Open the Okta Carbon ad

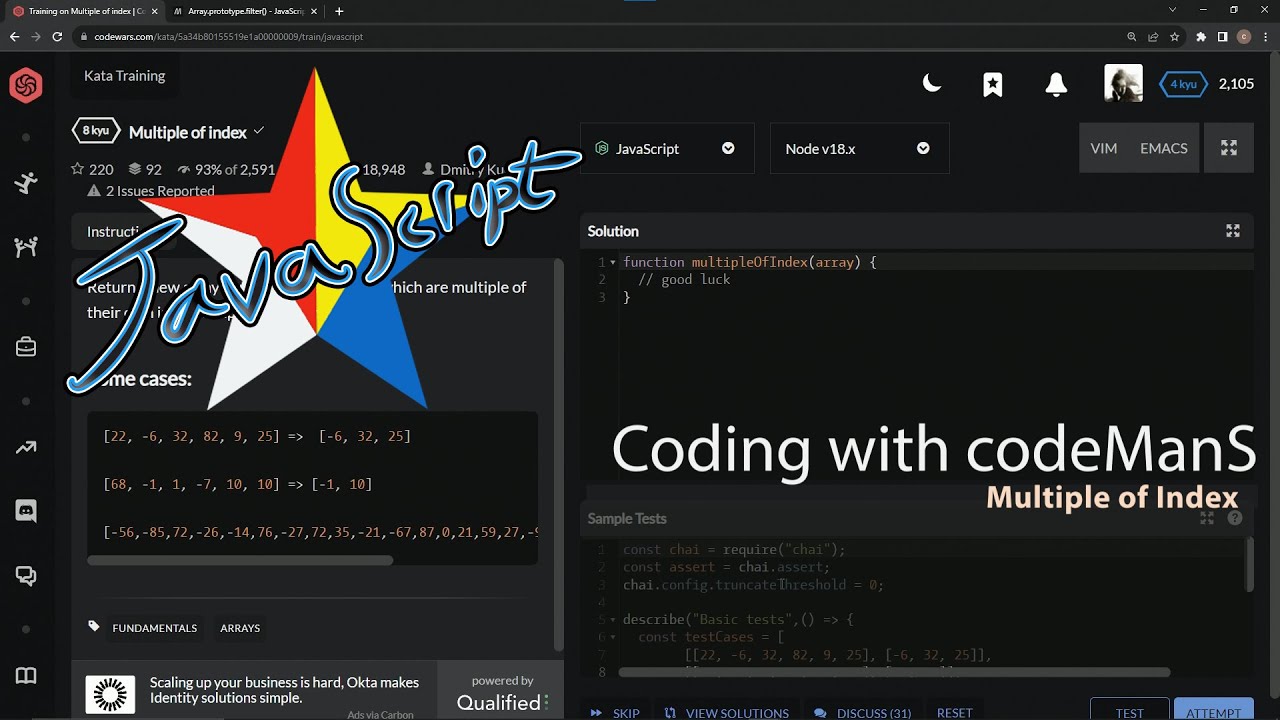coord(254,690)
